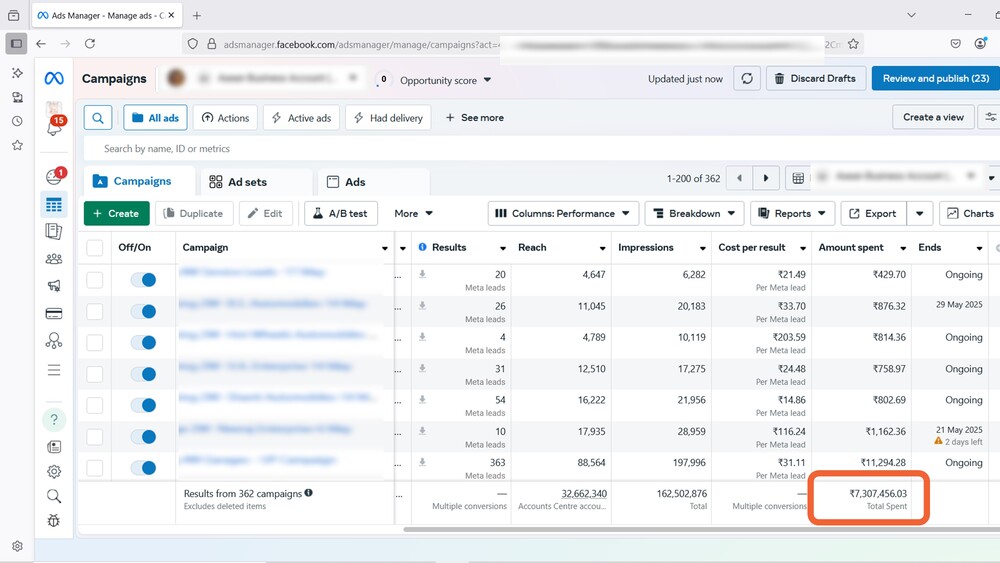Toggle the last campaign row switch

143,467
